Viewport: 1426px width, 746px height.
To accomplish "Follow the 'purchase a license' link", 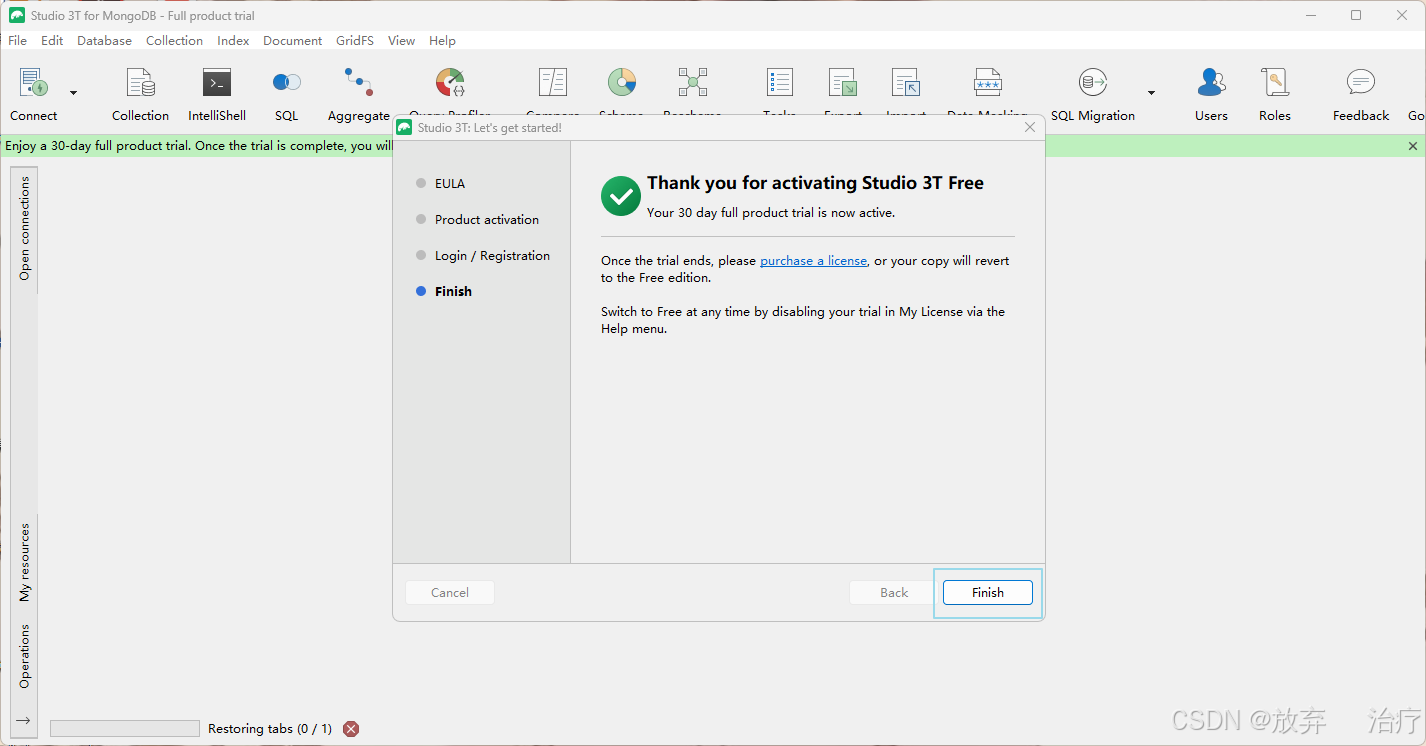I will [x=813, y=261].
